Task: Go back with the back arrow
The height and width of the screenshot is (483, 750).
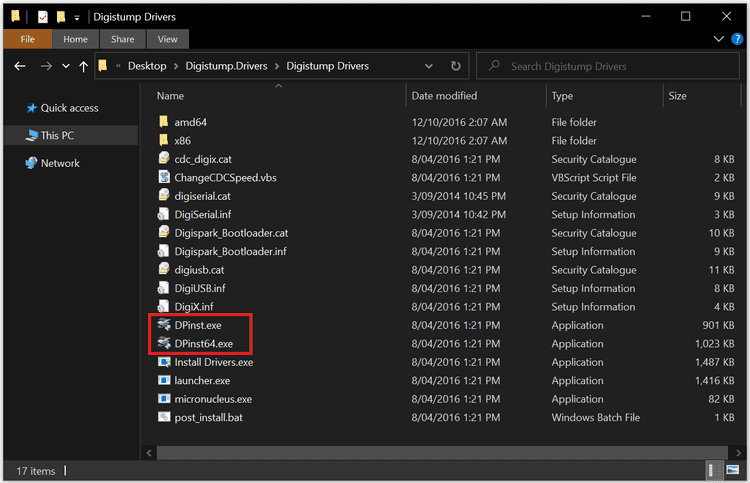Action: pyautogui.click(x=20, y=66)
